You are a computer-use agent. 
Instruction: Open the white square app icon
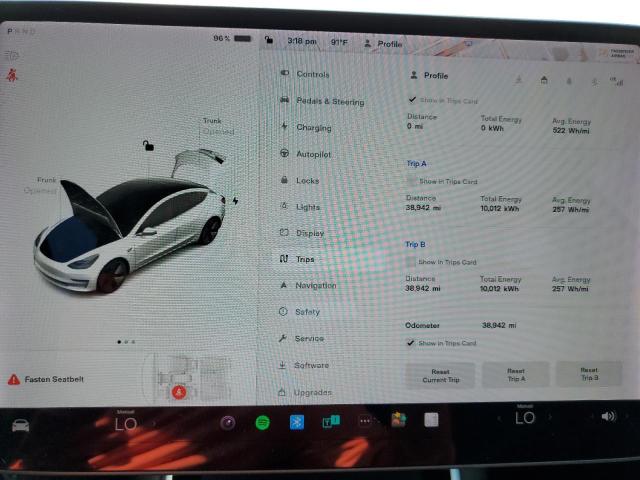coord(431,420)
